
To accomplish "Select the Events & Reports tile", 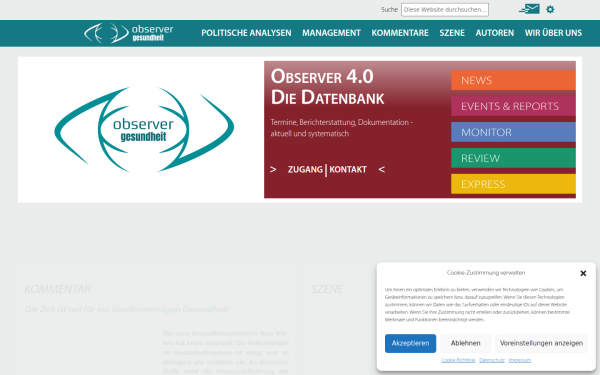I will coord(513,106).
